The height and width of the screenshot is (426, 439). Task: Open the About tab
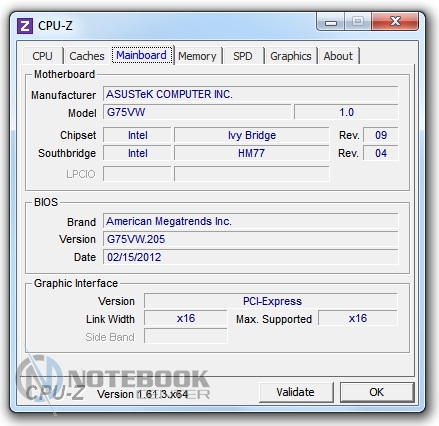(x=338, y=56)
